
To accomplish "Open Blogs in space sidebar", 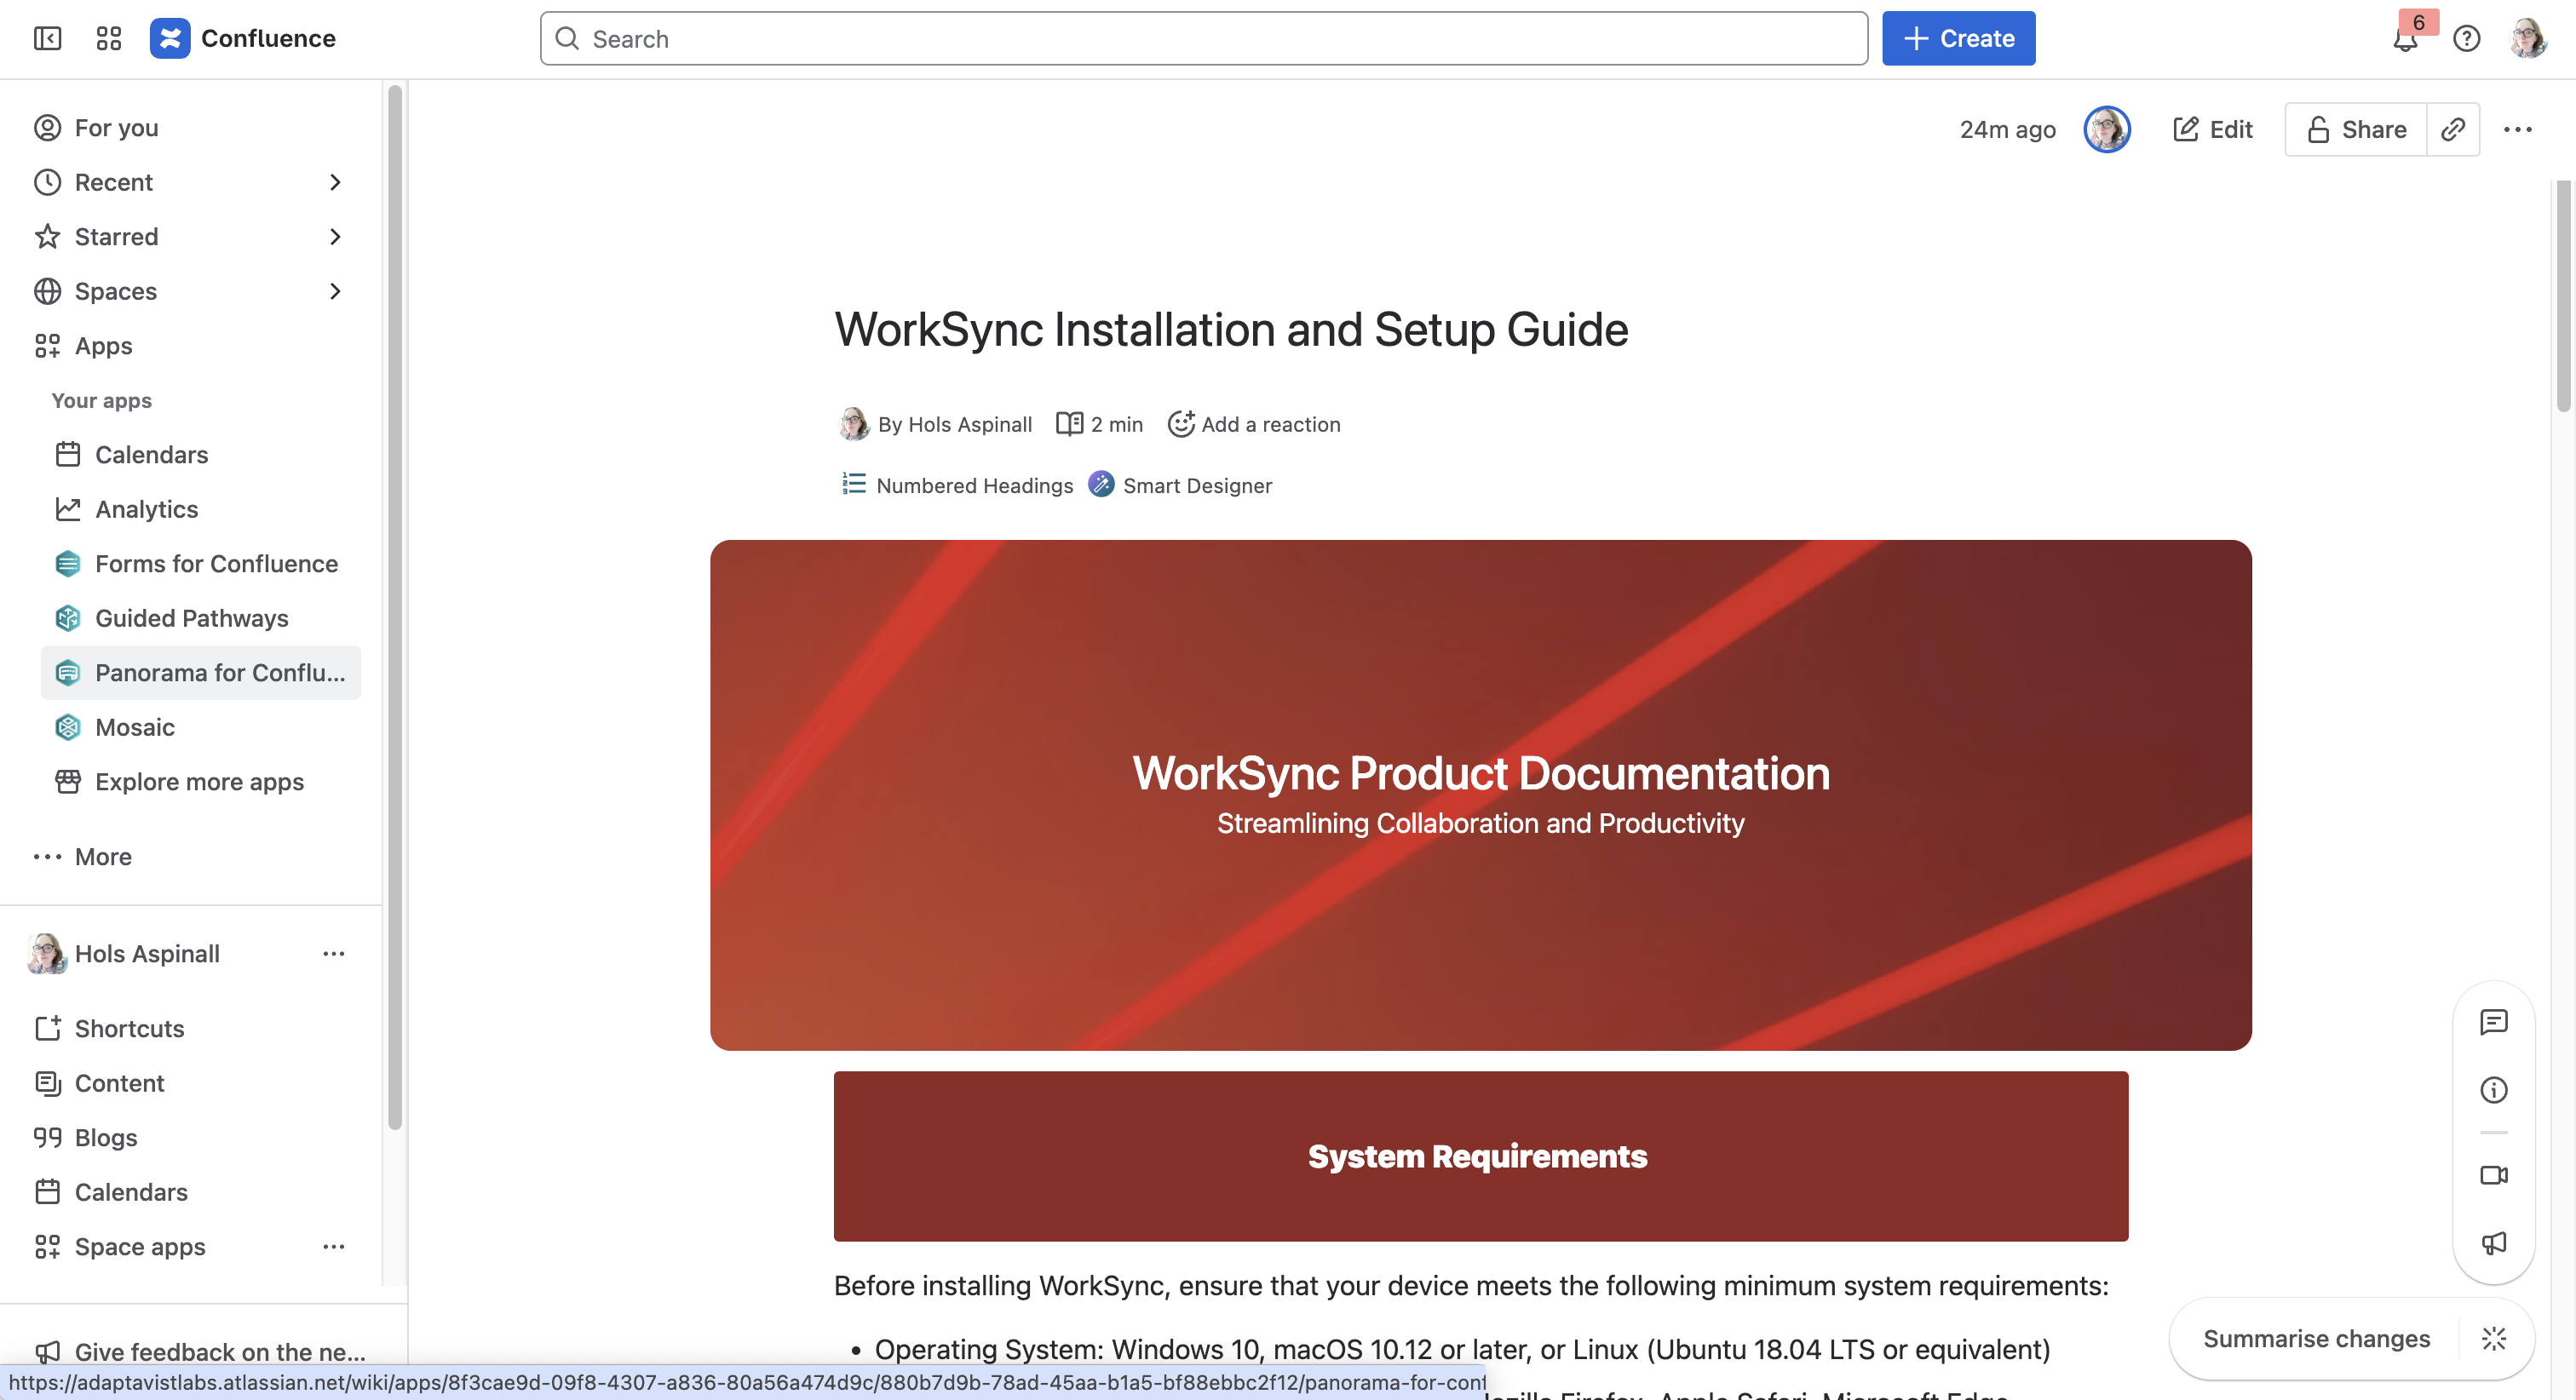I will (190, 1137).
